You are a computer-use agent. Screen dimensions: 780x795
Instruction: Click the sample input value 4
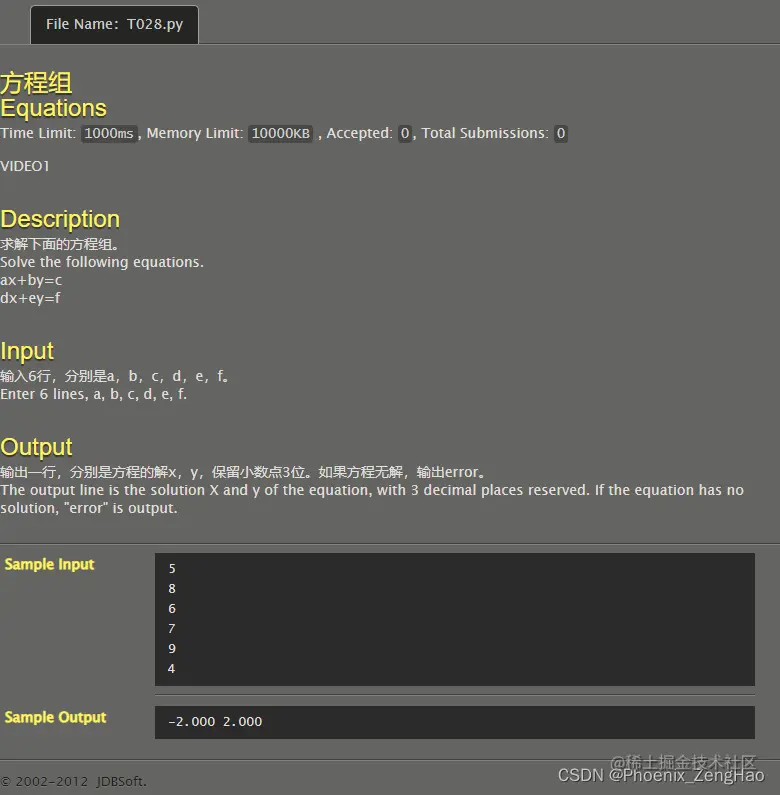click(x=171, y=669)
